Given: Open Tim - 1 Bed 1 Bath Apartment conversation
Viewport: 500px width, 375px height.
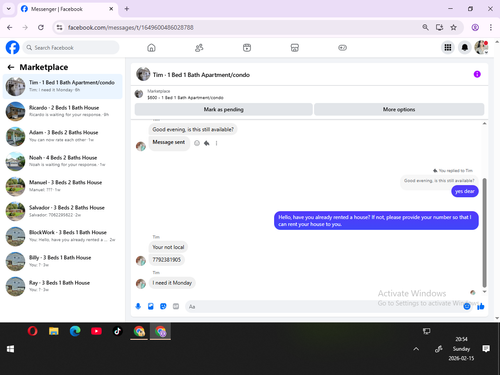Looking at the screenshot, I should pos(63,86).
